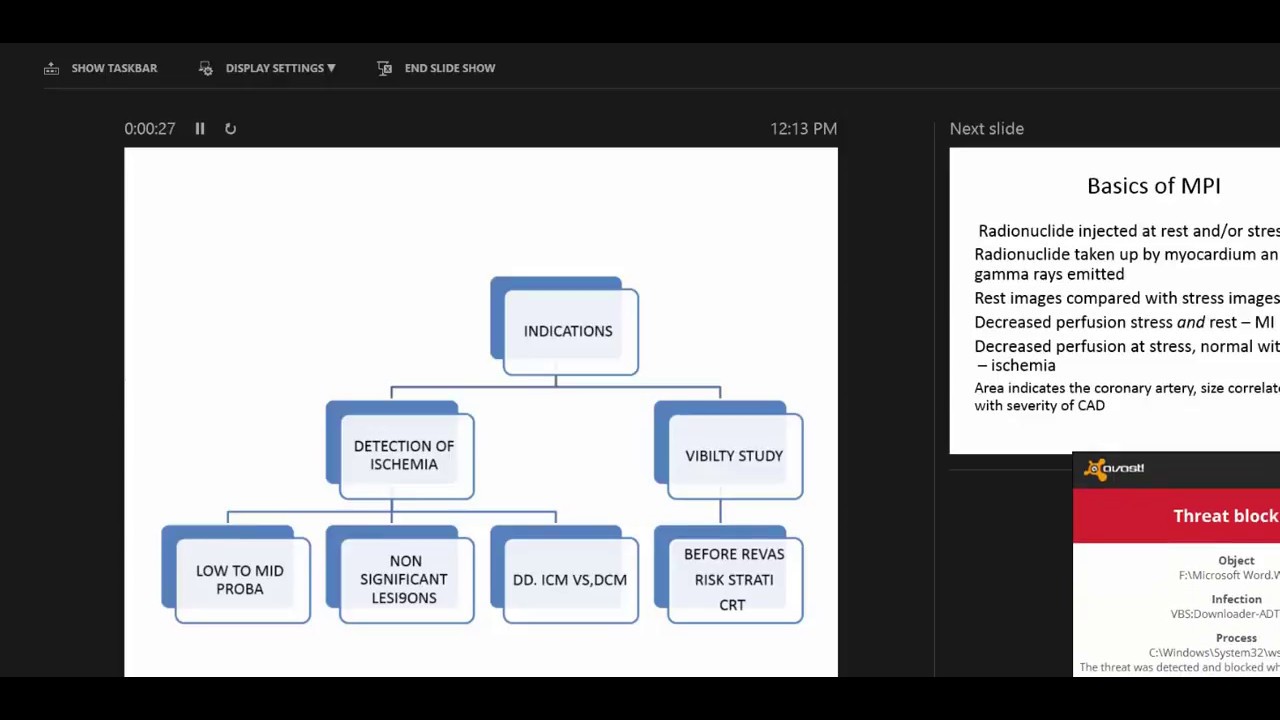Click the 'Basics of MPI' slide title
Screen dimensions: 1280x720
[1154, 186]
